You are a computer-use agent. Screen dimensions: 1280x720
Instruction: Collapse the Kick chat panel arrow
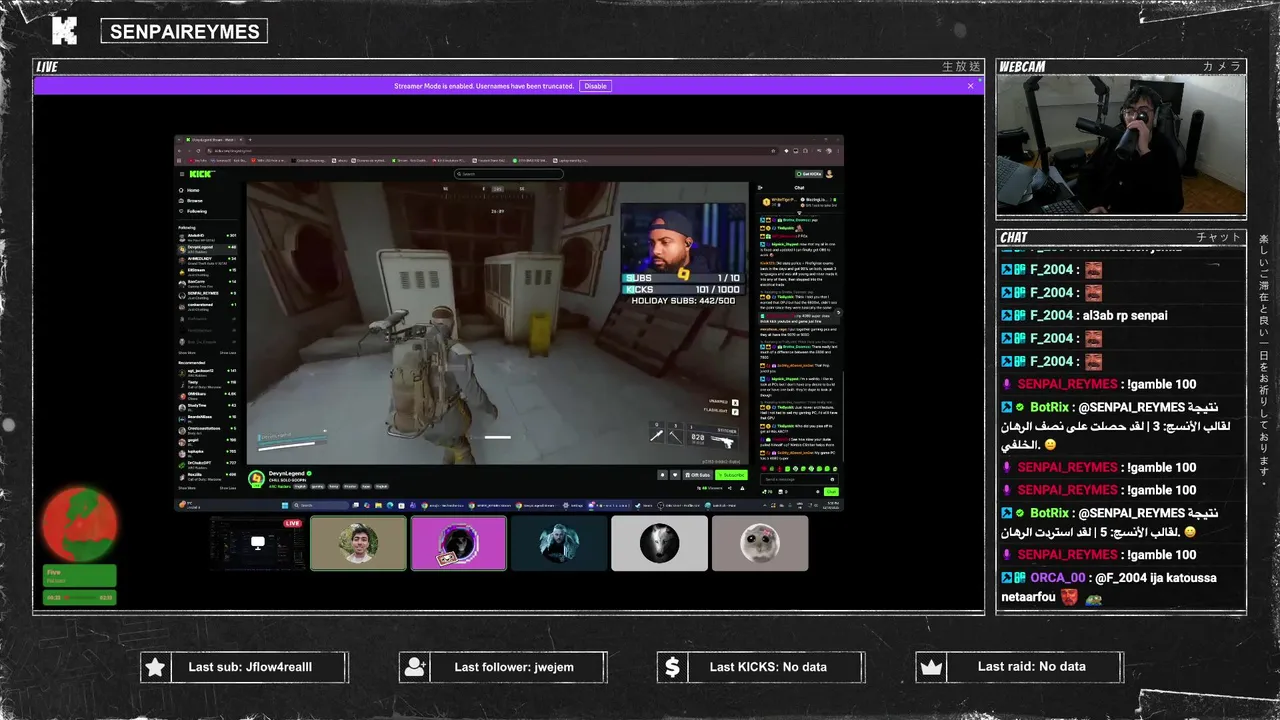click(x=760, y=188)
